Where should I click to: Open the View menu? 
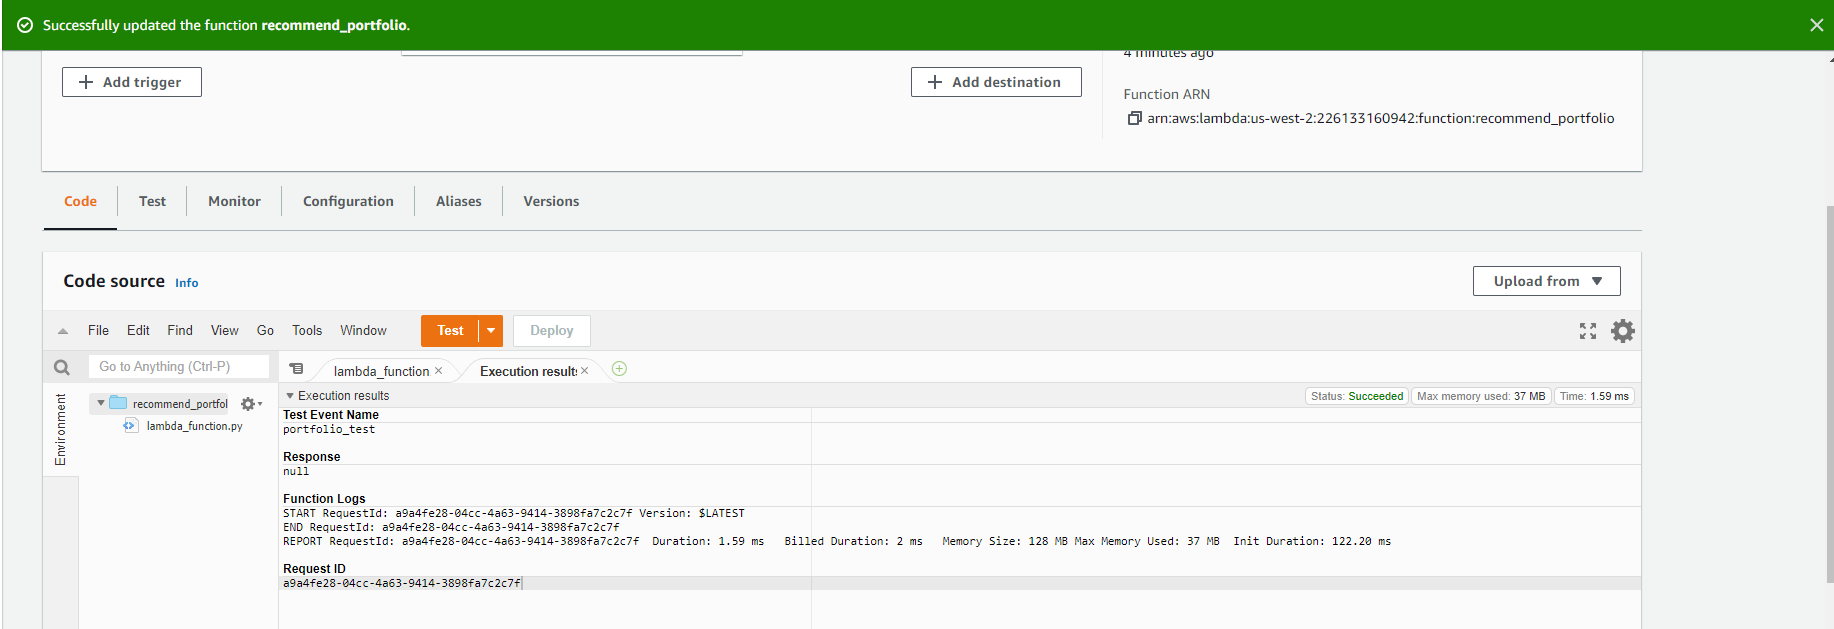pos(224,330)
